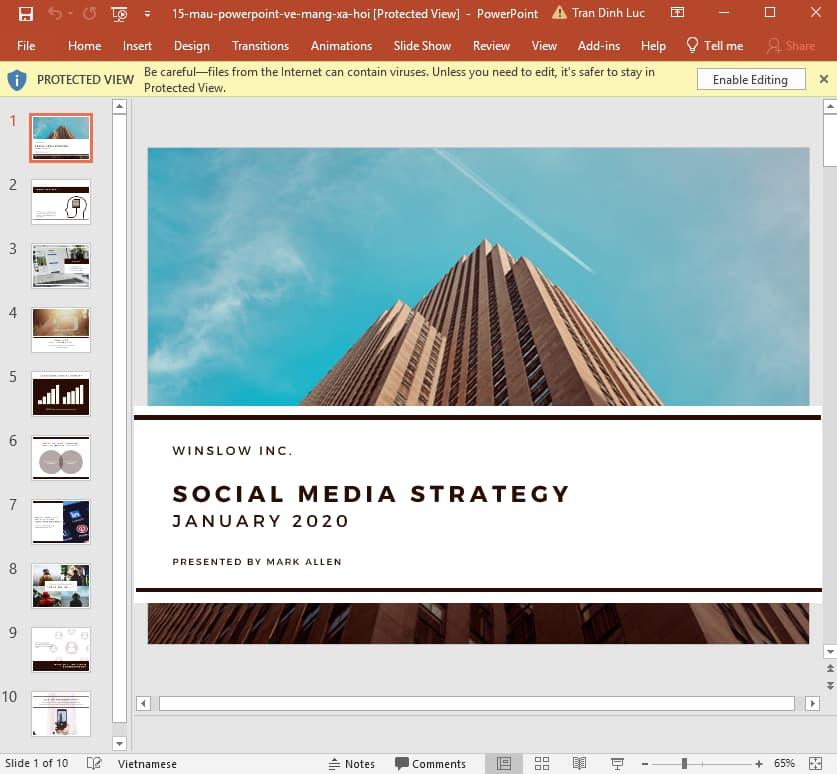Viewport: 837px width, 774px height.
Task: Save the presentation
Action: (24, 12)
